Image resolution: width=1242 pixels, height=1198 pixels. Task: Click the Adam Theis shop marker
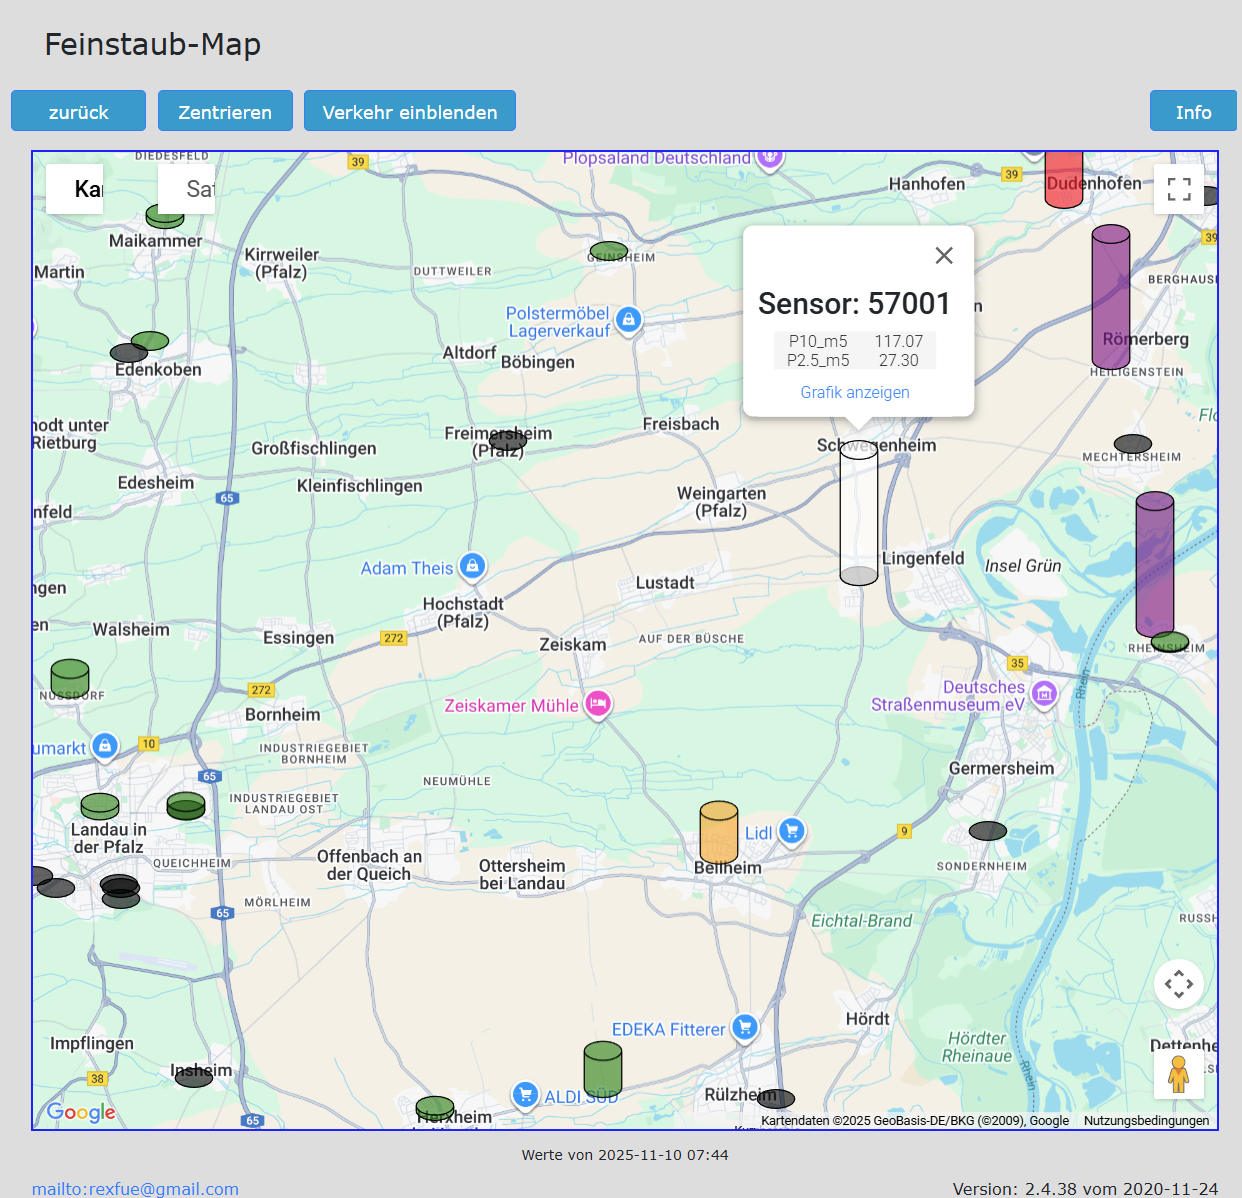coord(472,566)
